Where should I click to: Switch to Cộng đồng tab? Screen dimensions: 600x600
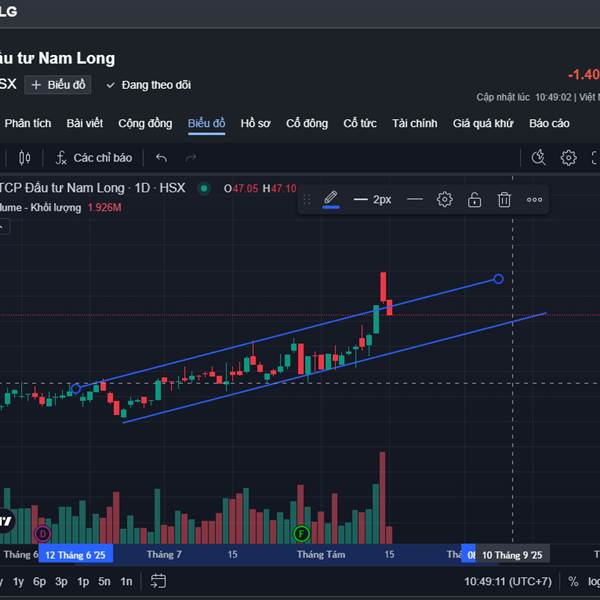pos(145,123)
